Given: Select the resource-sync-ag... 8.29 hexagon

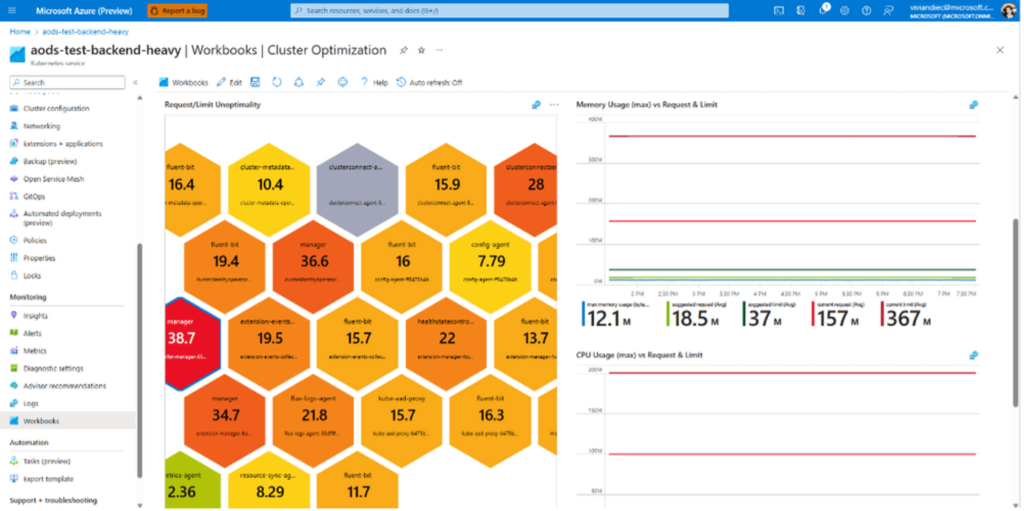Looking at the screenshot, I should pos(269,482).
